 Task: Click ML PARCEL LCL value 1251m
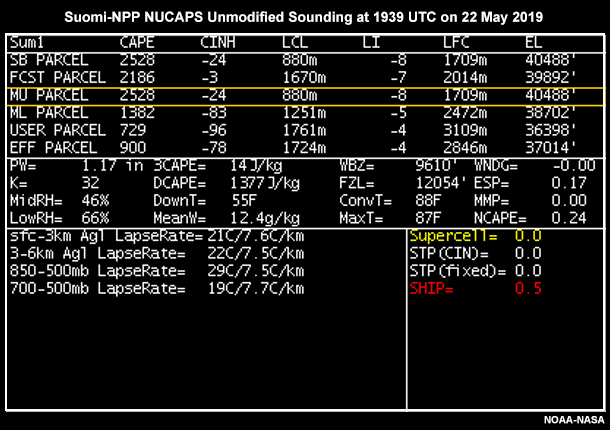[x=304, y=113]
